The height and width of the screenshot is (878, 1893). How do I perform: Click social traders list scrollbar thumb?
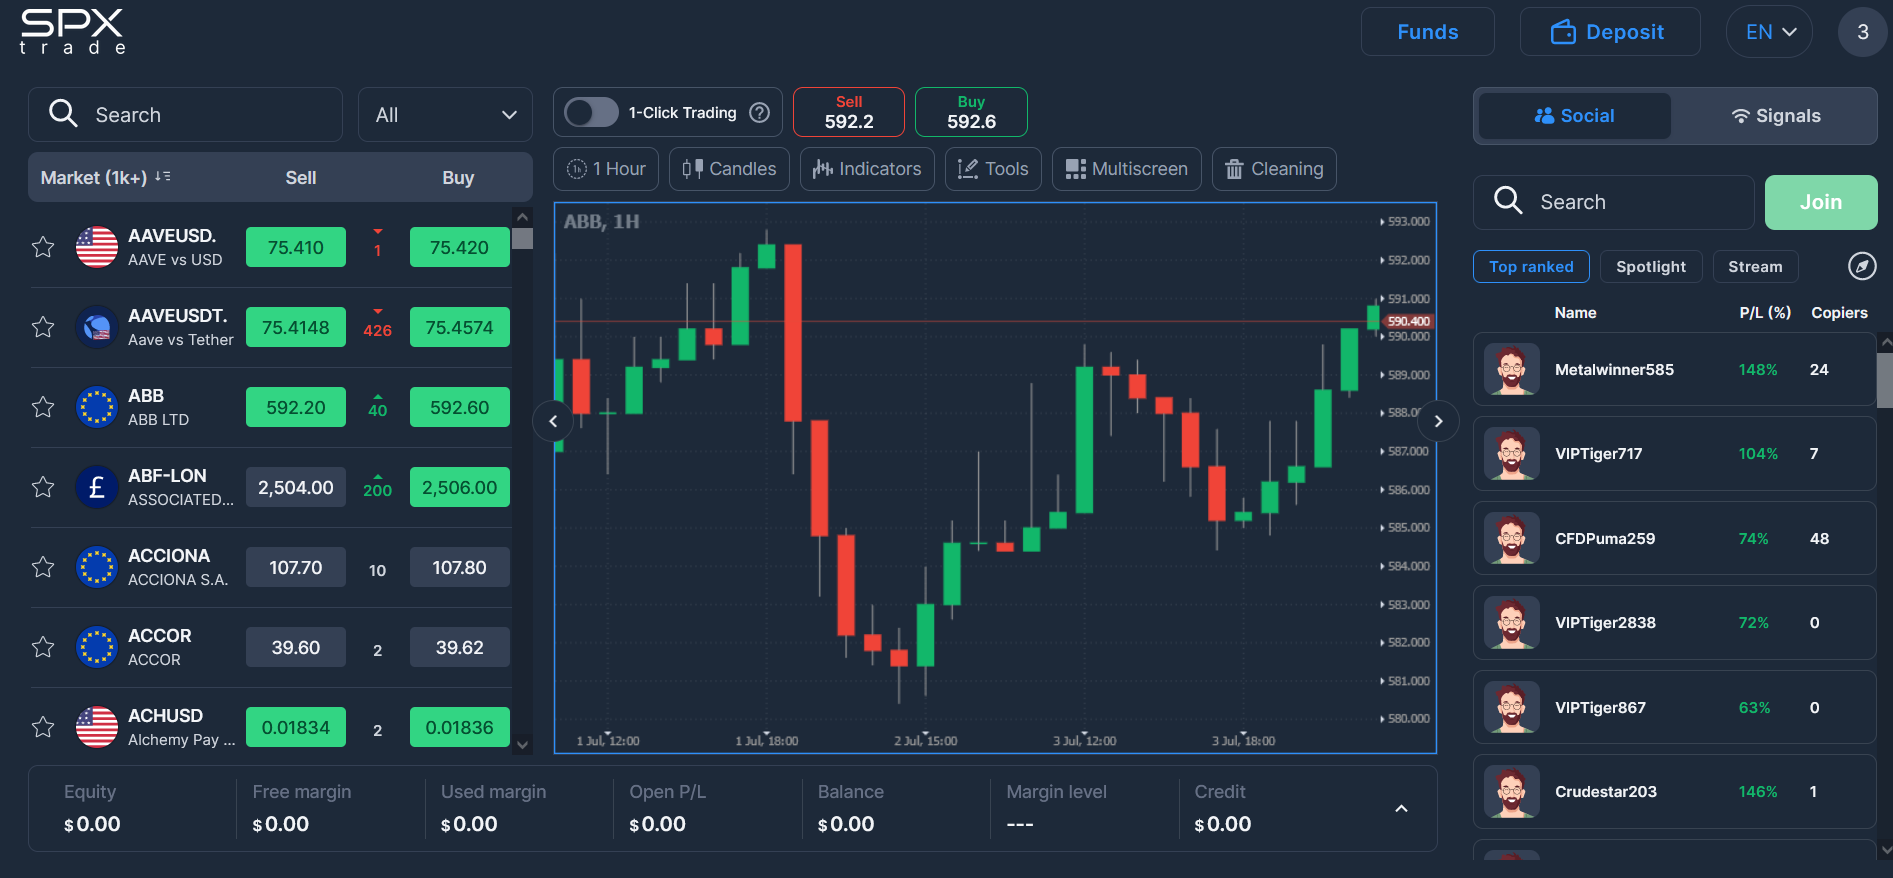coord(1885,381)
